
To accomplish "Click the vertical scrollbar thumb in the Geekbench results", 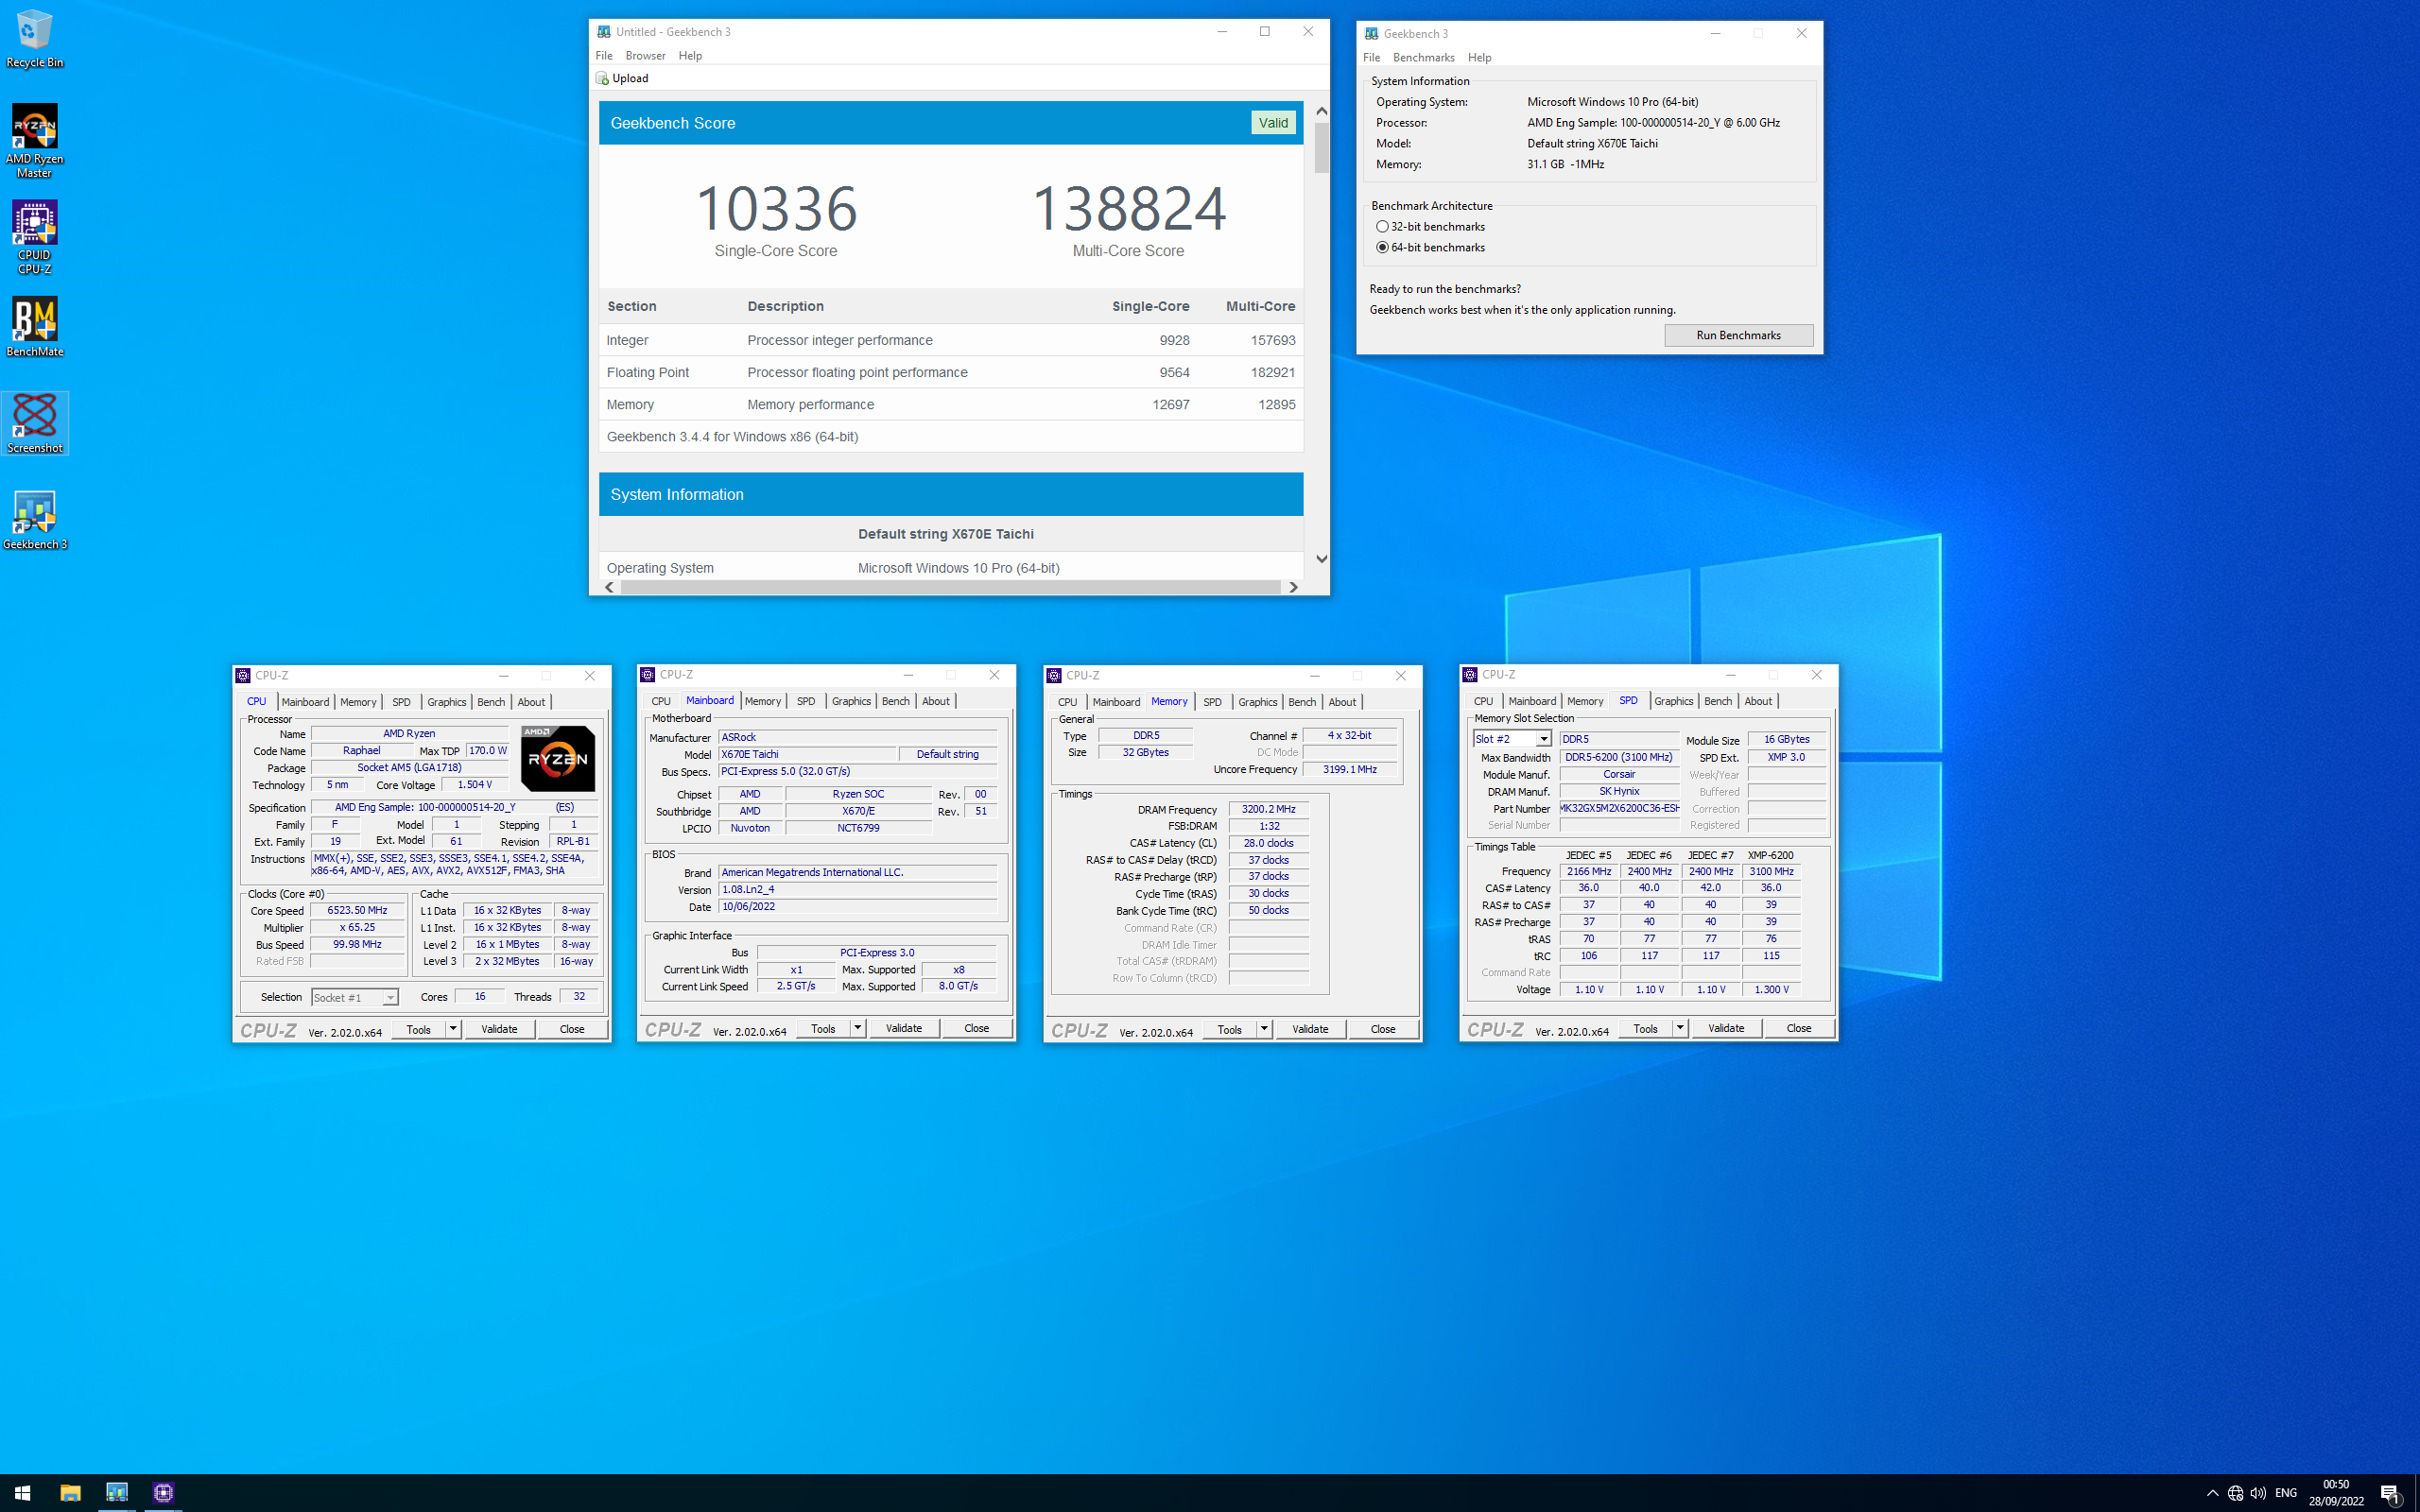I will [x=1321, y=148].
